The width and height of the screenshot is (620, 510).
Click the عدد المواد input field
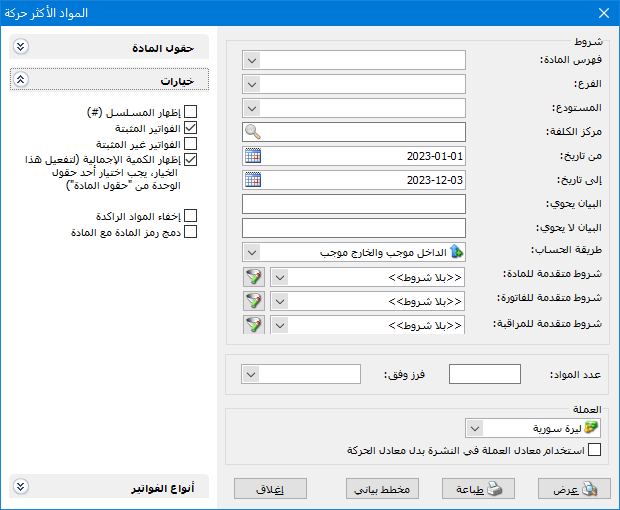point(485,374)
